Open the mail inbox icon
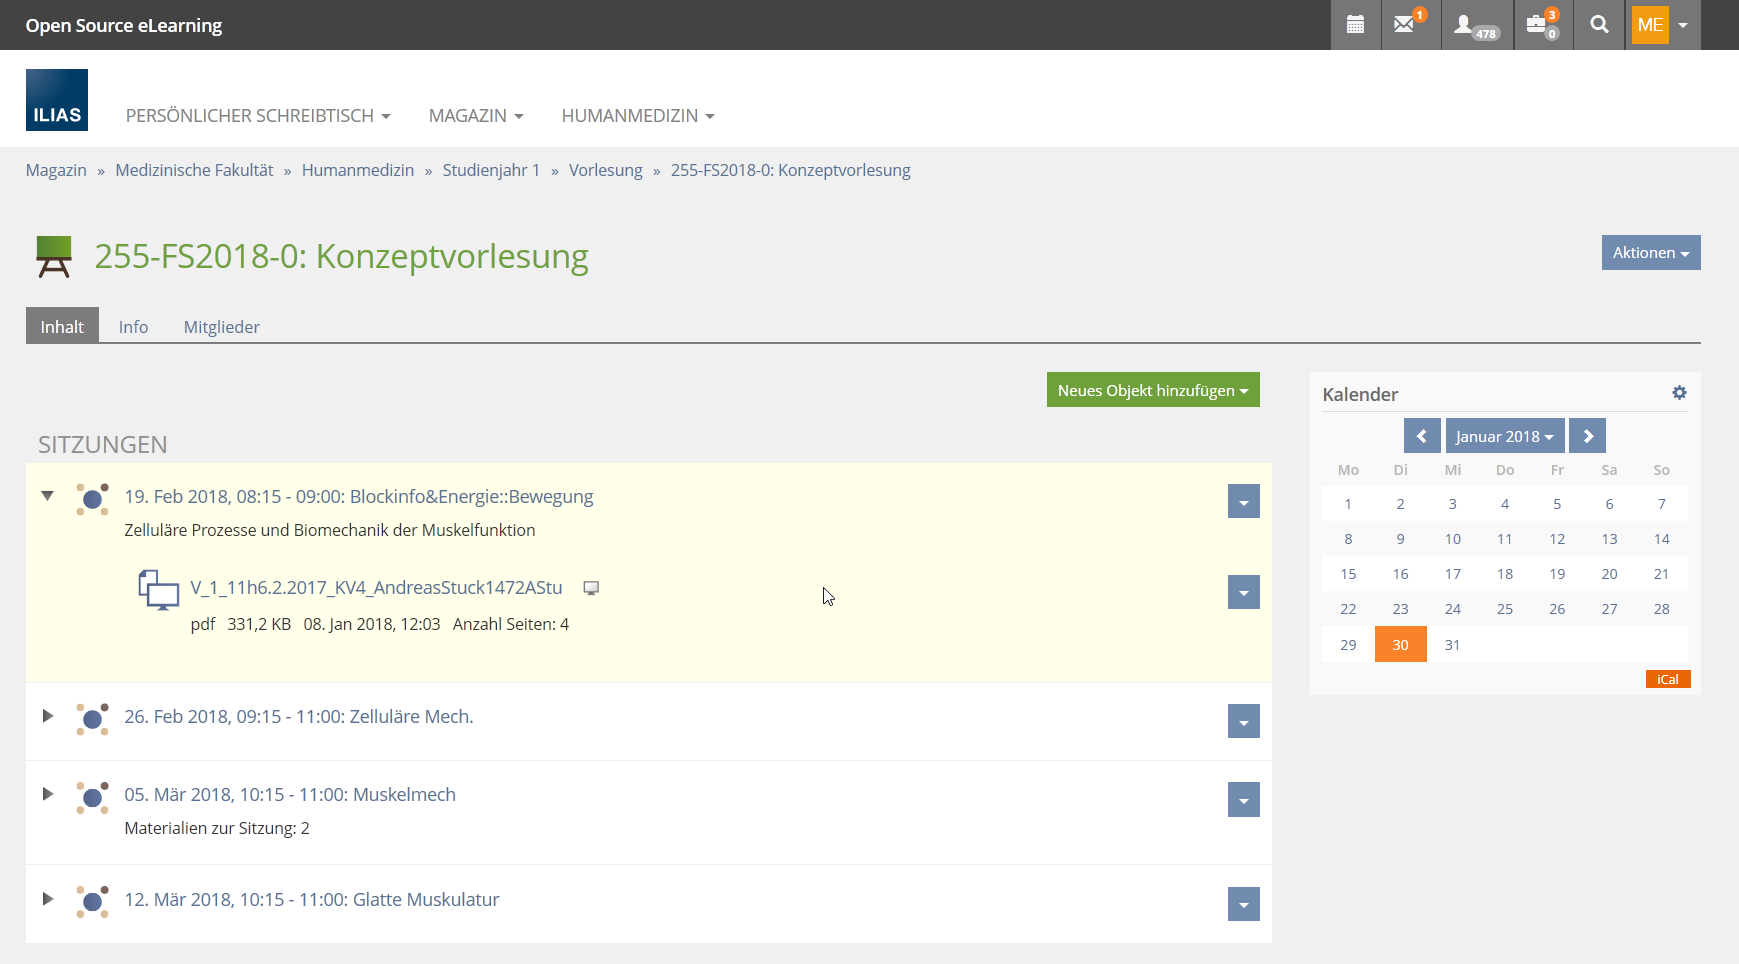 click(1405, 25)
